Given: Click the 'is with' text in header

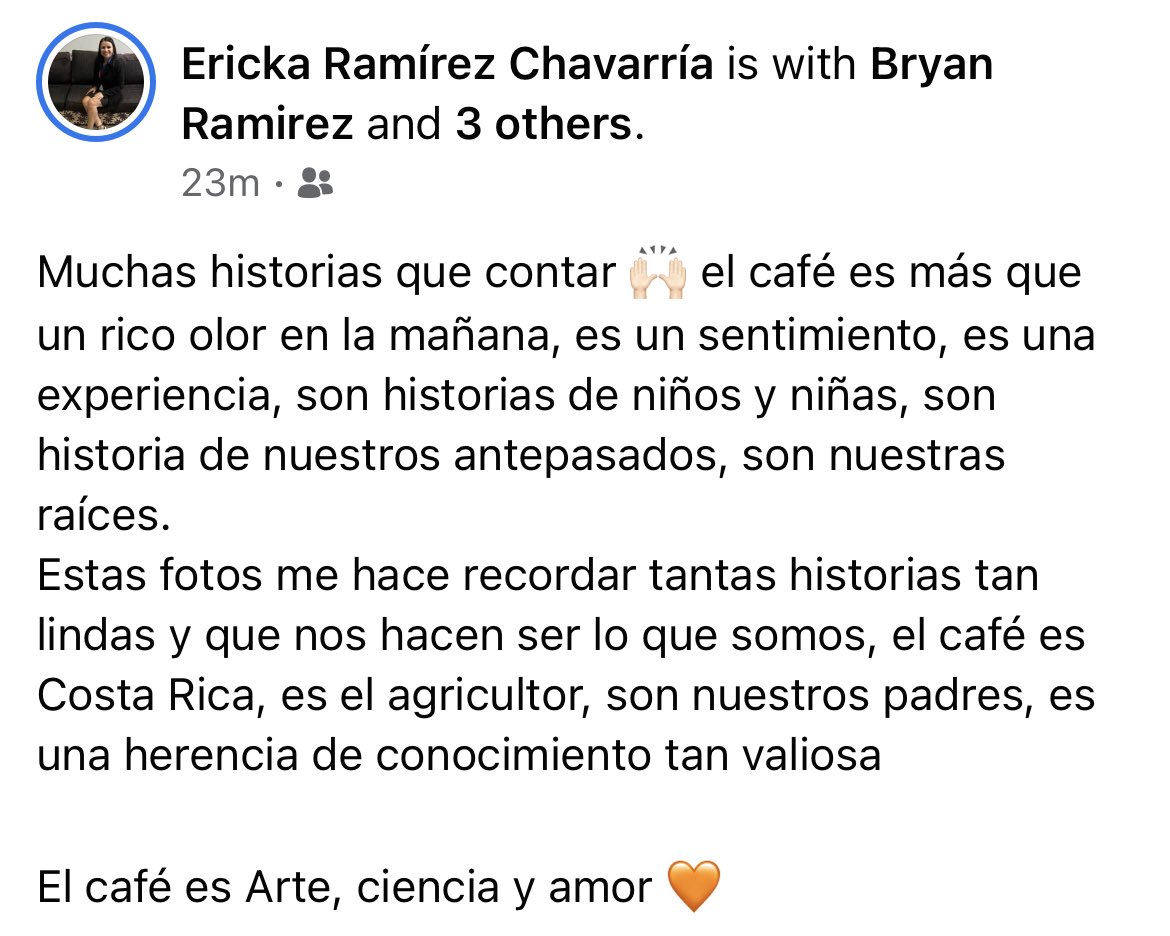Looking at the screenshot, I should point(792,63).
